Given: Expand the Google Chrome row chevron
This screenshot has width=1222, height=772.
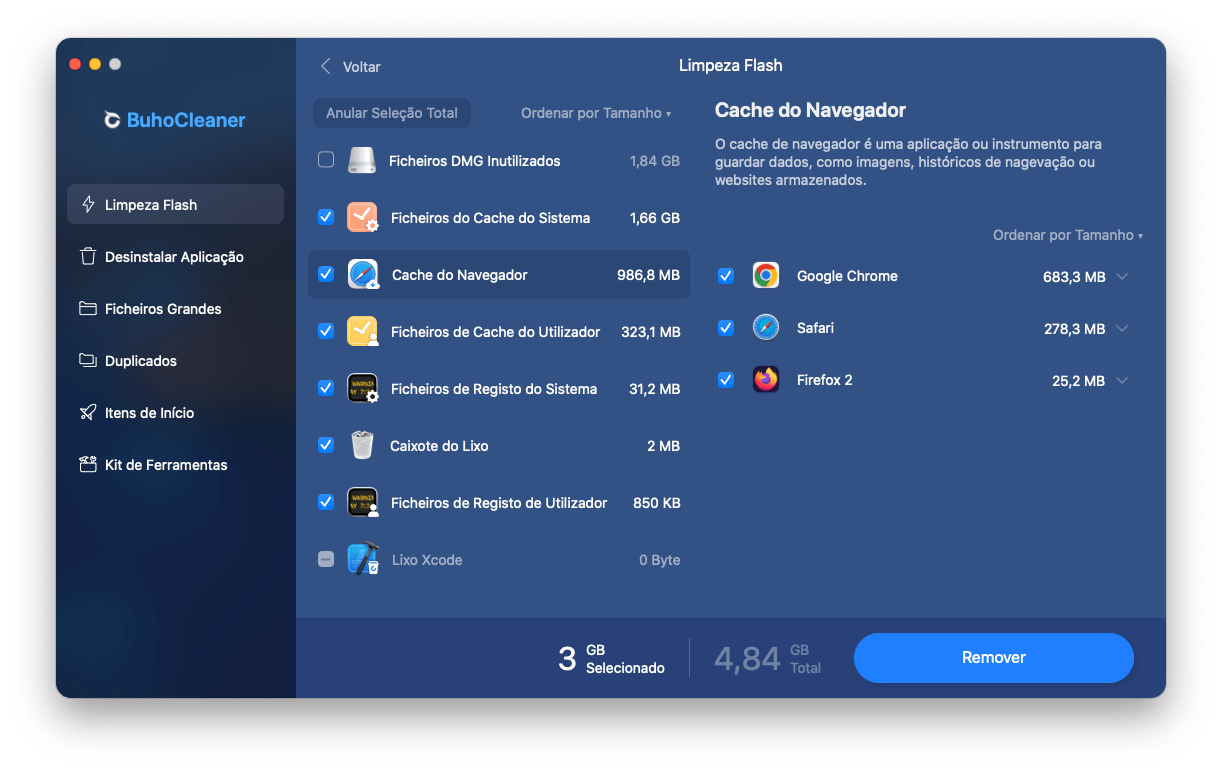Looking at the screenshot, I should pos(1122,276).
